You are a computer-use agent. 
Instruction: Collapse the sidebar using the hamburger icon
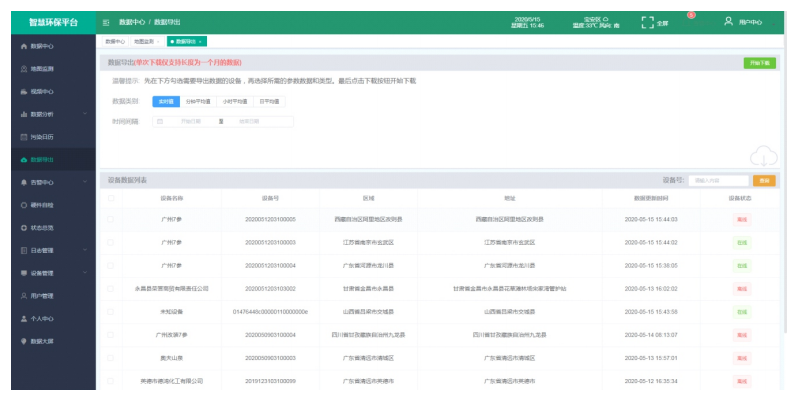[107, 22]
